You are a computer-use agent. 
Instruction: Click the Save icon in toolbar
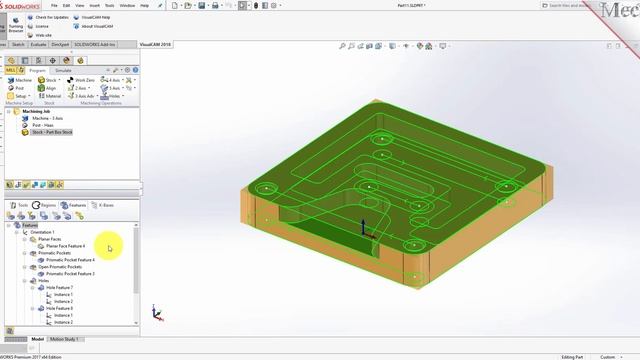pyautogui.click(x=202, y=6)
